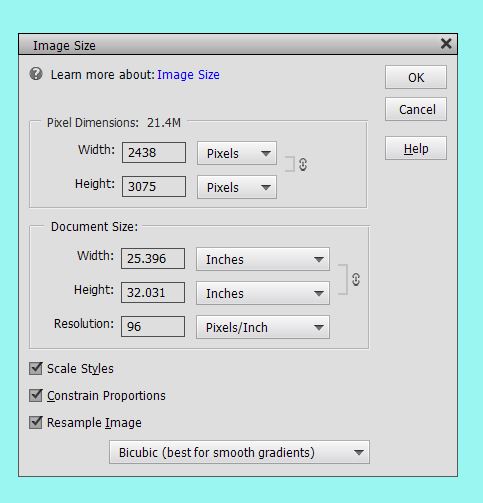Click the help question mark icon

coord(36,74)
